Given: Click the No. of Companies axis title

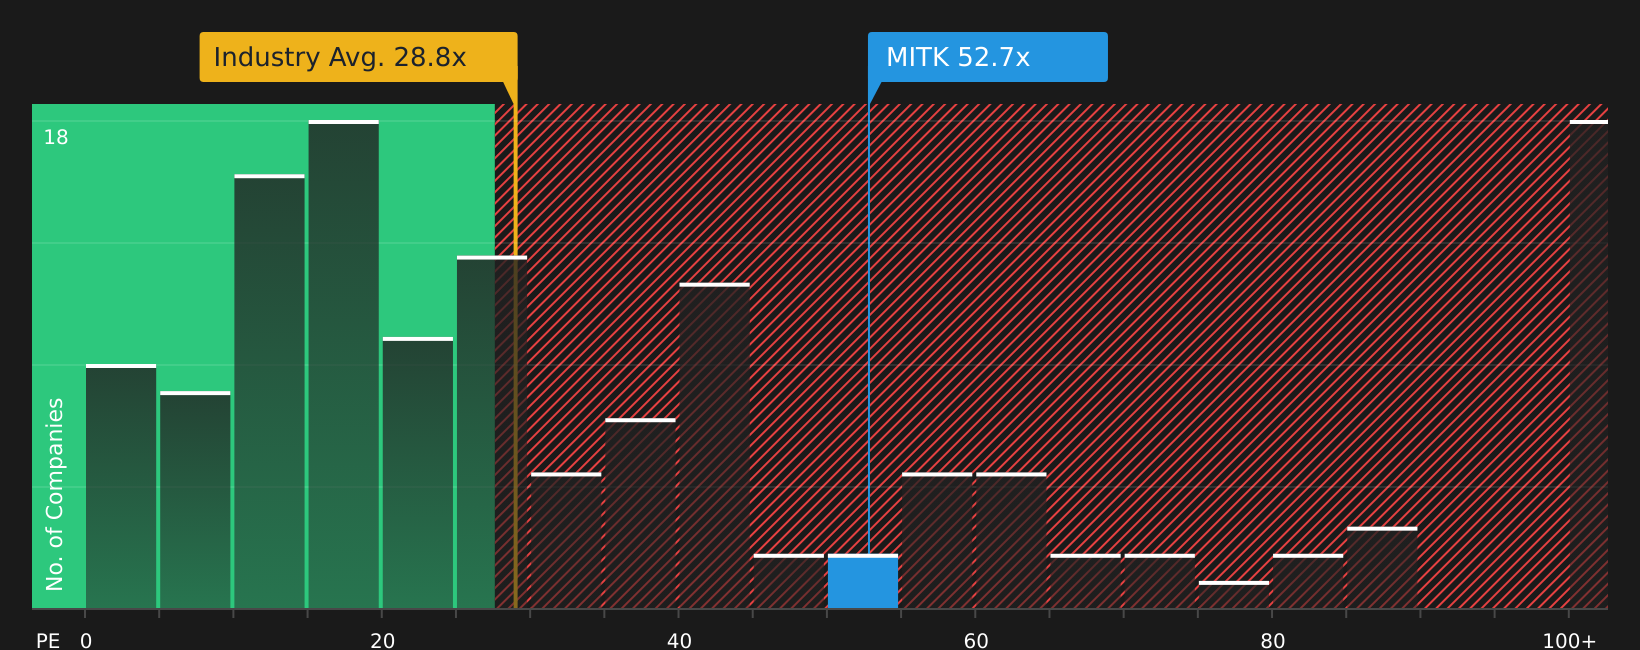Looking at the screenshot, I should 55,494.
